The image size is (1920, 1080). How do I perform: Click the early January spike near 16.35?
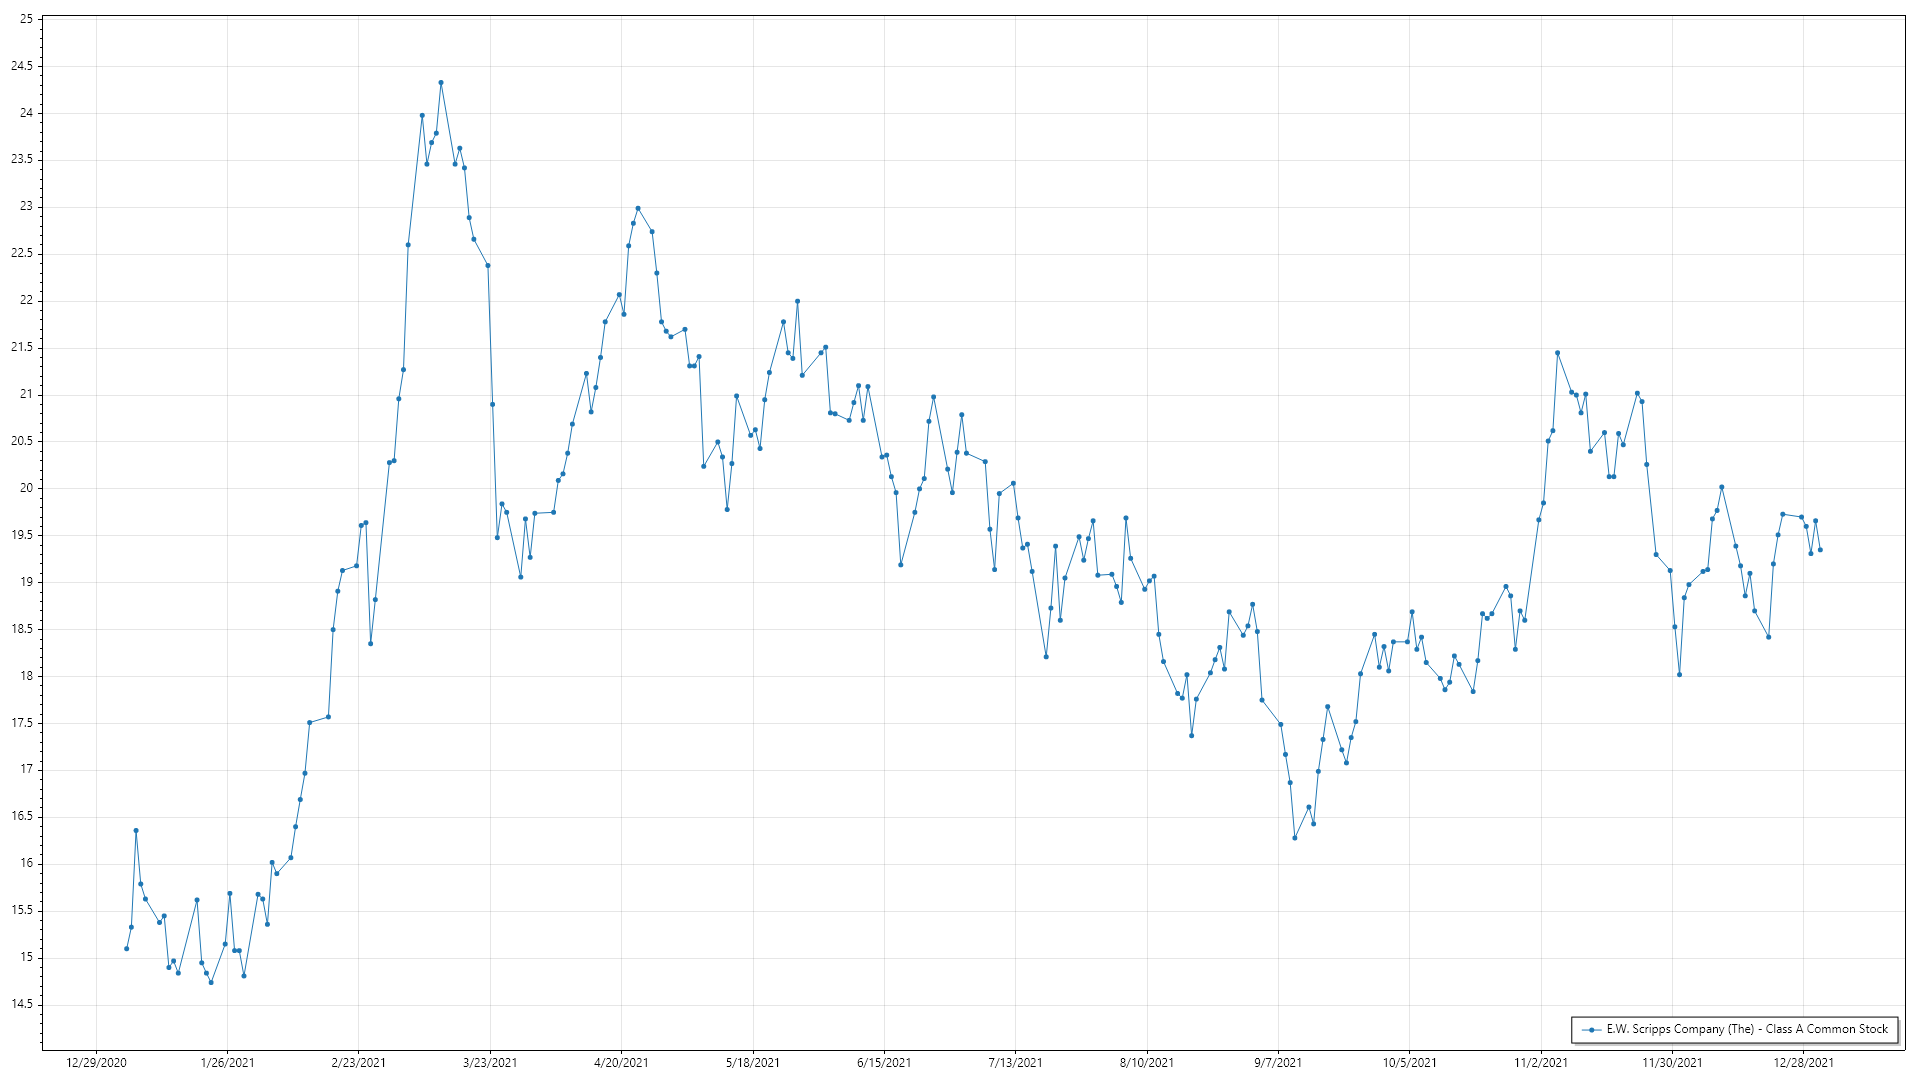pos(136,830)
